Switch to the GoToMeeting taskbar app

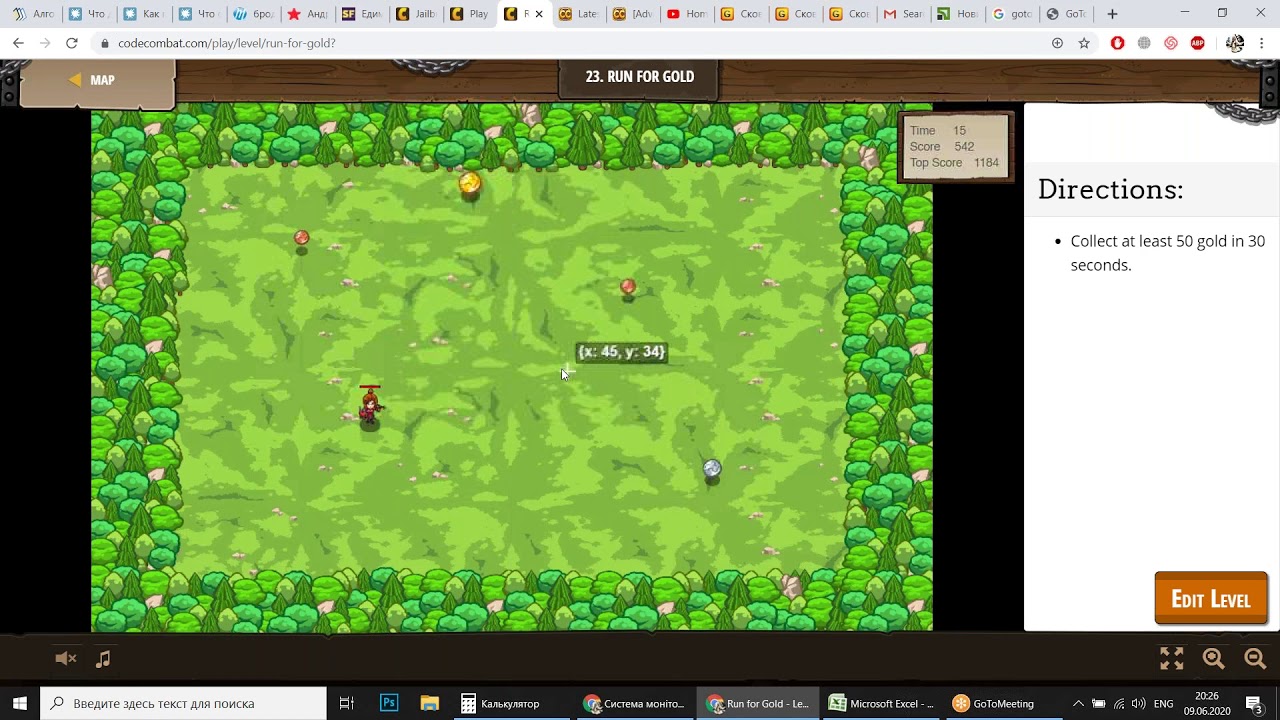tap(1004, 703)
